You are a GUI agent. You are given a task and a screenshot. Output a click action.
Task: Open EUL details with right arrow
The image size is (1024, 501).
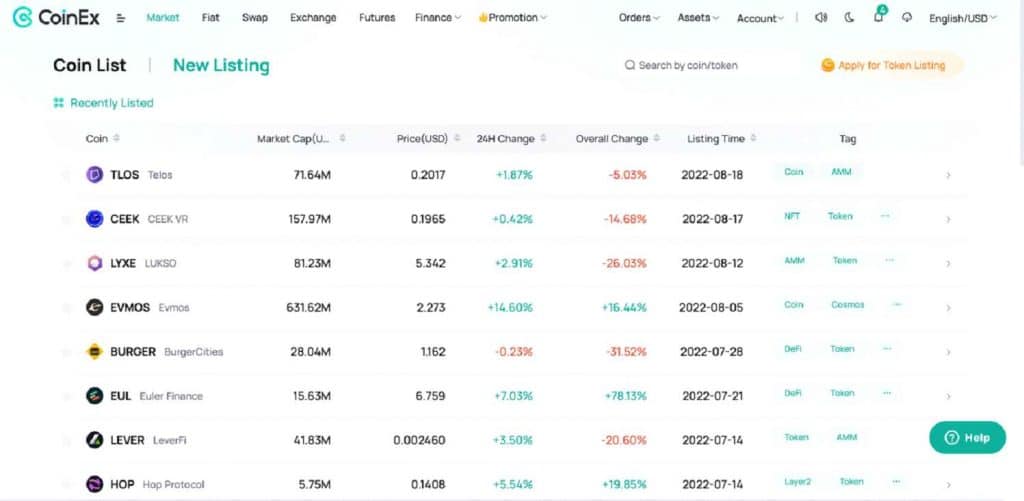pos(948,396)
